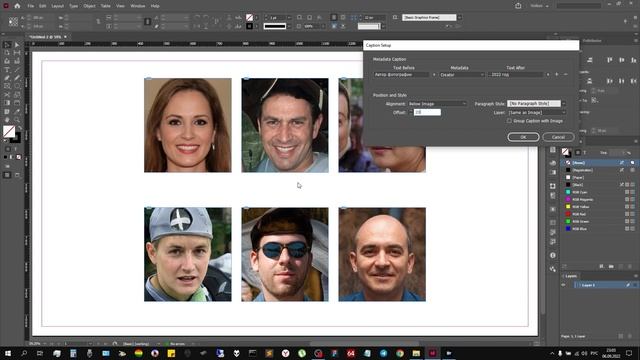Open Telegram icon in the taskbar
This screenshot has width=640, height=360.
pos(383,353)
